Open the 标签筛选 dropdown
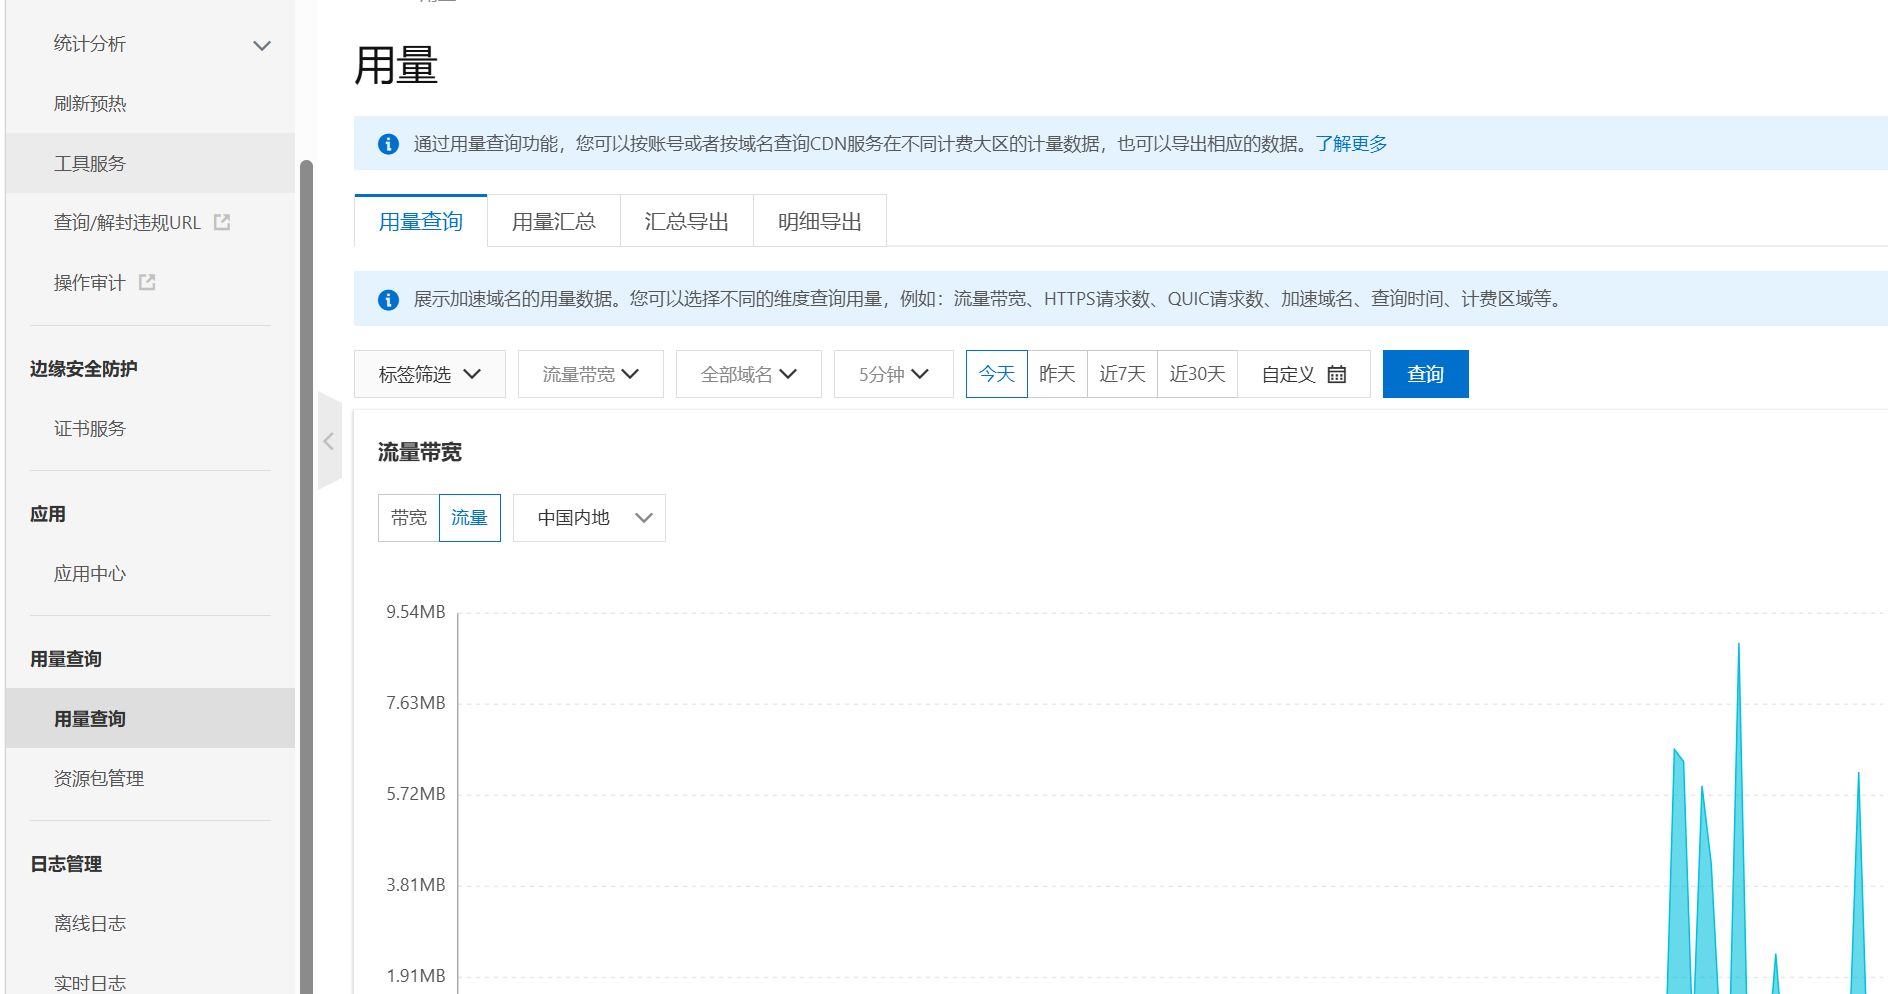 (430, 374)
